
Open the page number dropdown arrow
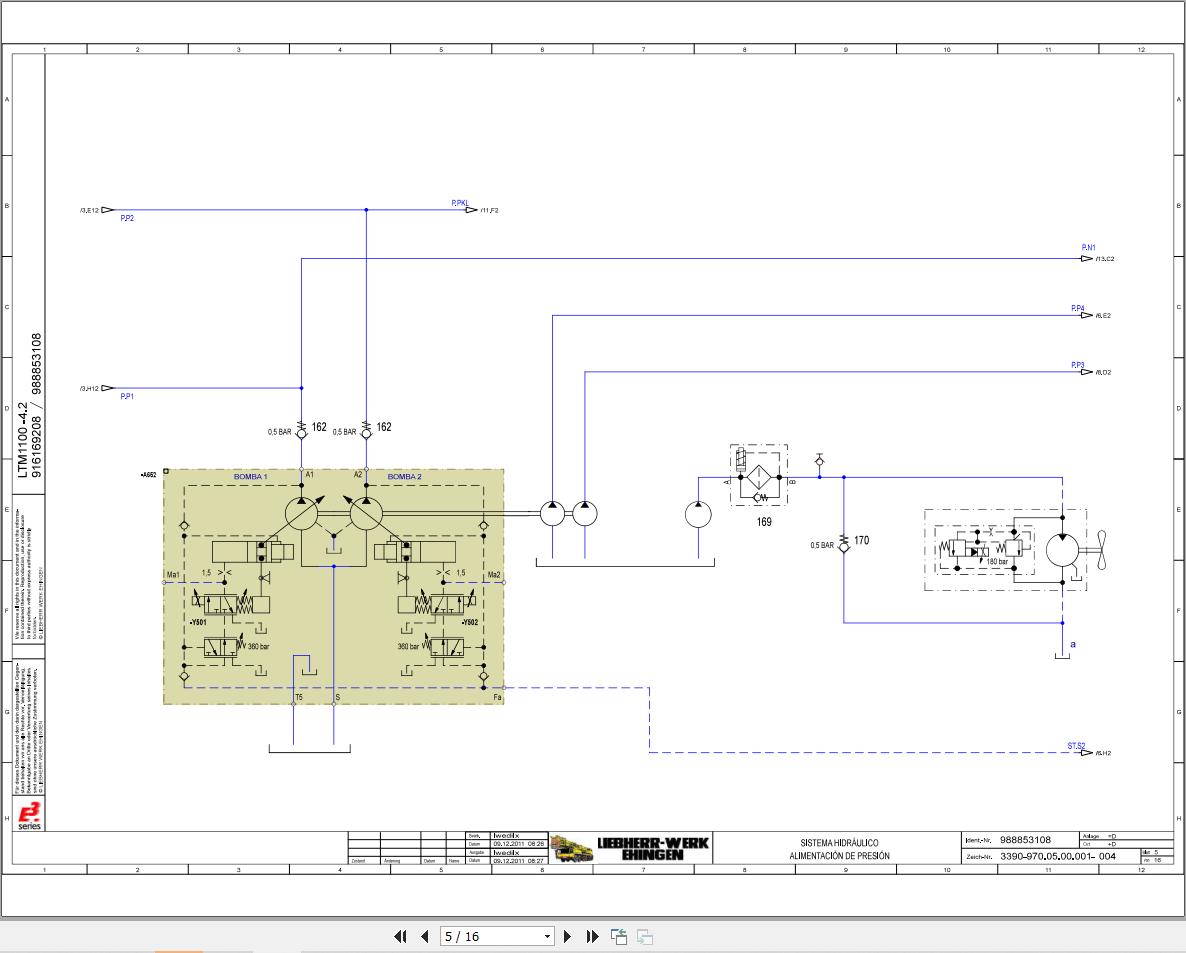tap(547, 937)
